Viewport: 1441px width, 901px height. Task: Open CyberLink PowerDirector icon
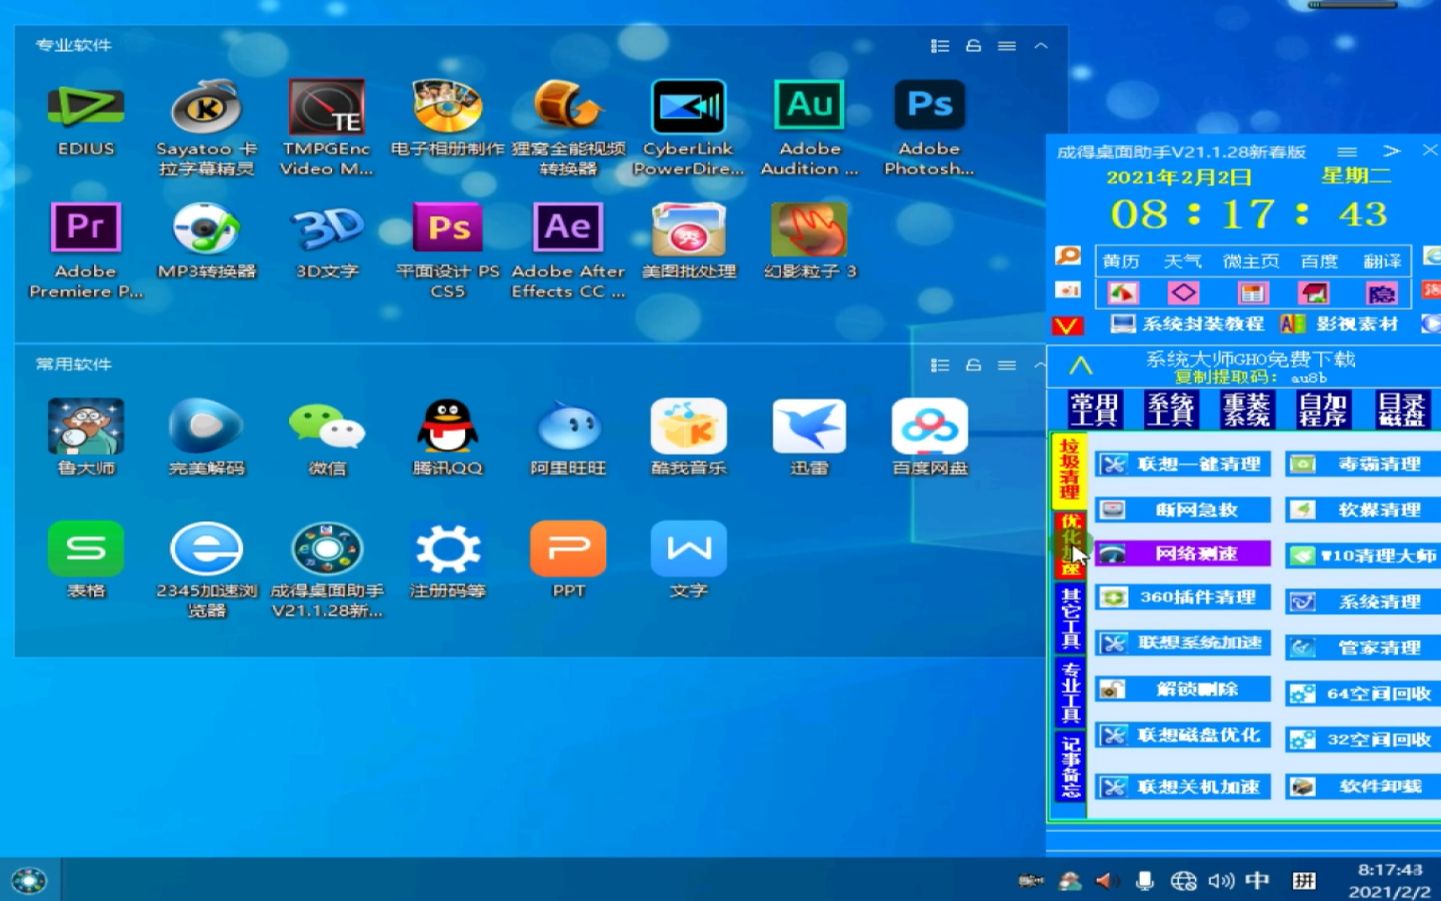pos(688,108)
